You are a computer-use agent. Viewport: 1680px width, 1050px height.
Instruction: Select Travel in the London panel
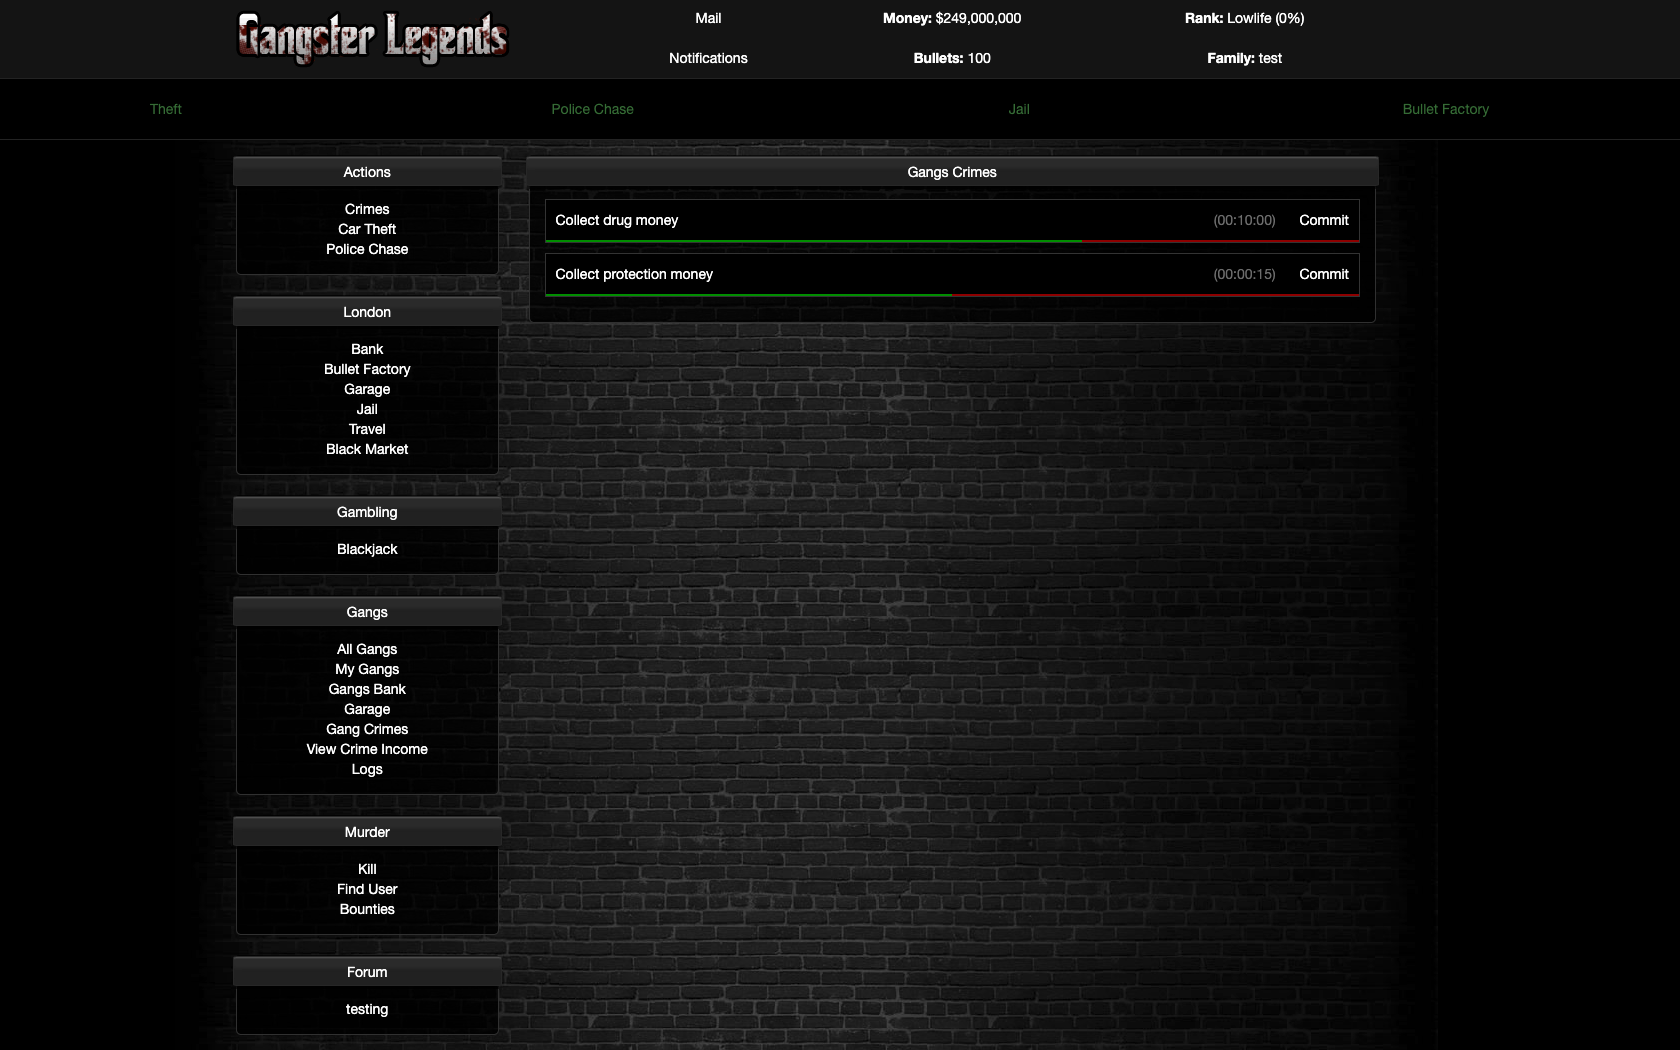[367, 429]
